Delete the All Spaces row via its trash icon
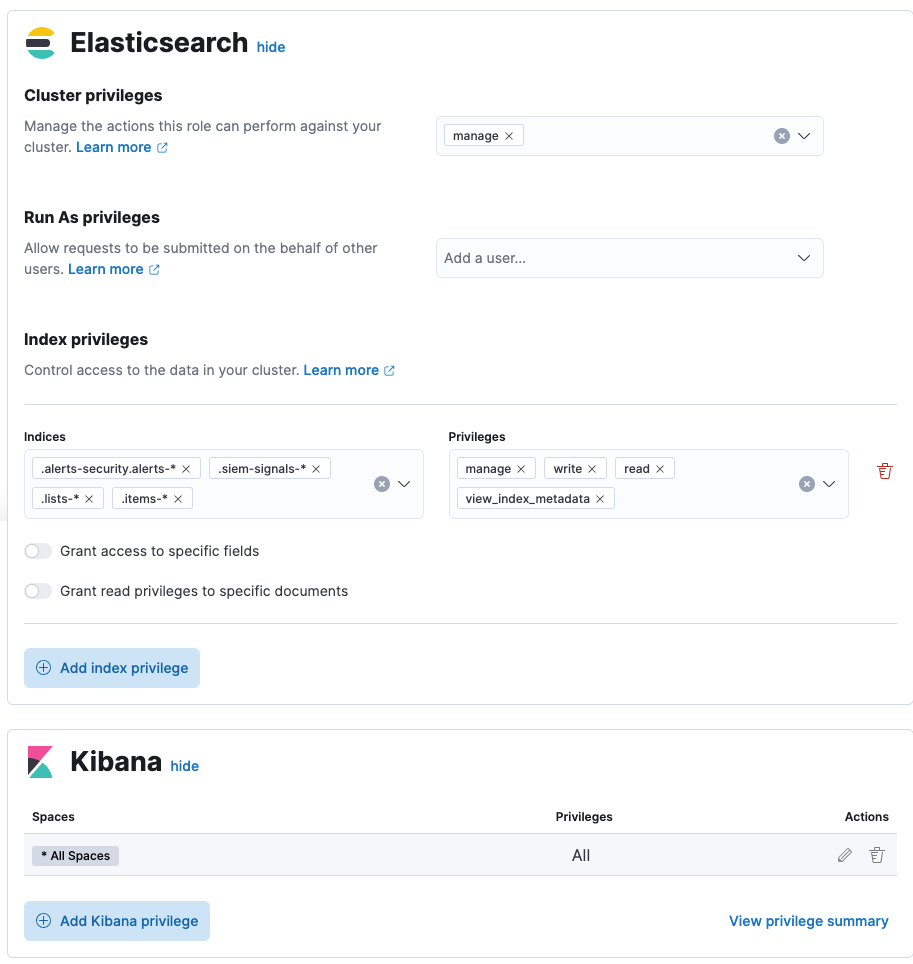Viewport: 913px width, 964px height. pyautogui.click(x=876, y=855)
